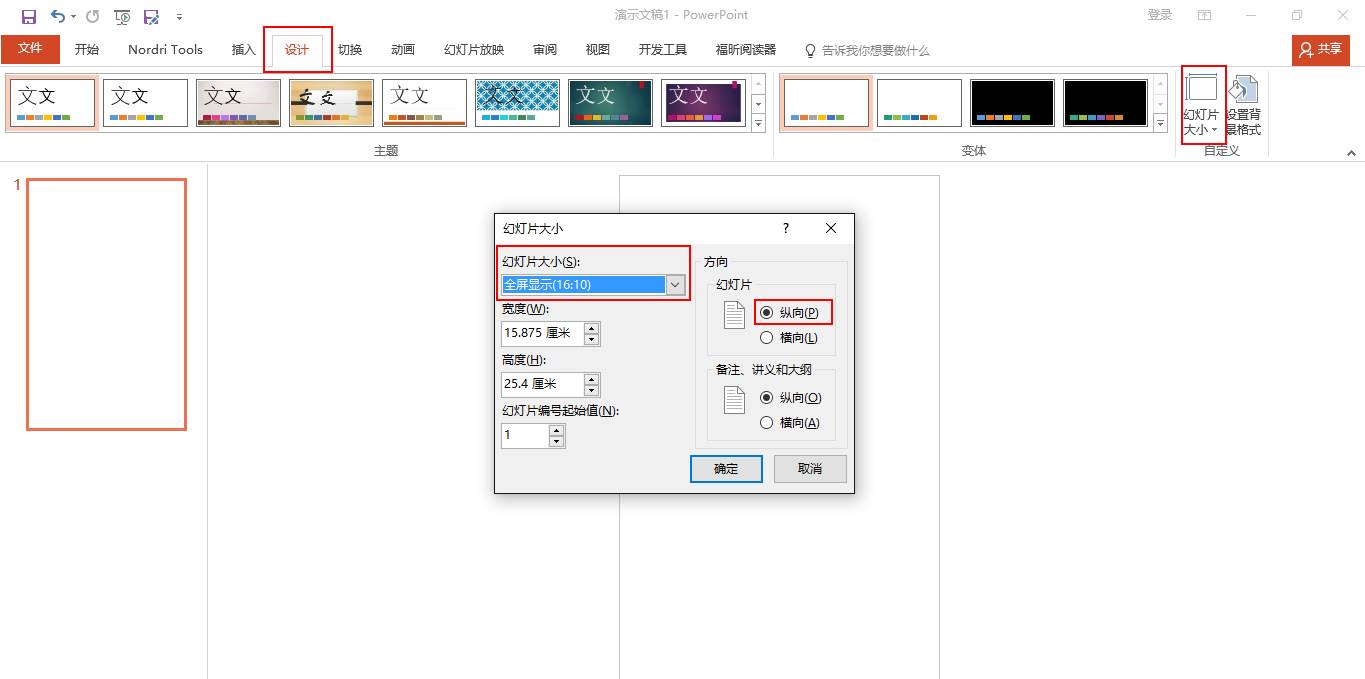Click the 取消 button in the dialog
The width and height of the screenshot is (1365, 679).
809,468
